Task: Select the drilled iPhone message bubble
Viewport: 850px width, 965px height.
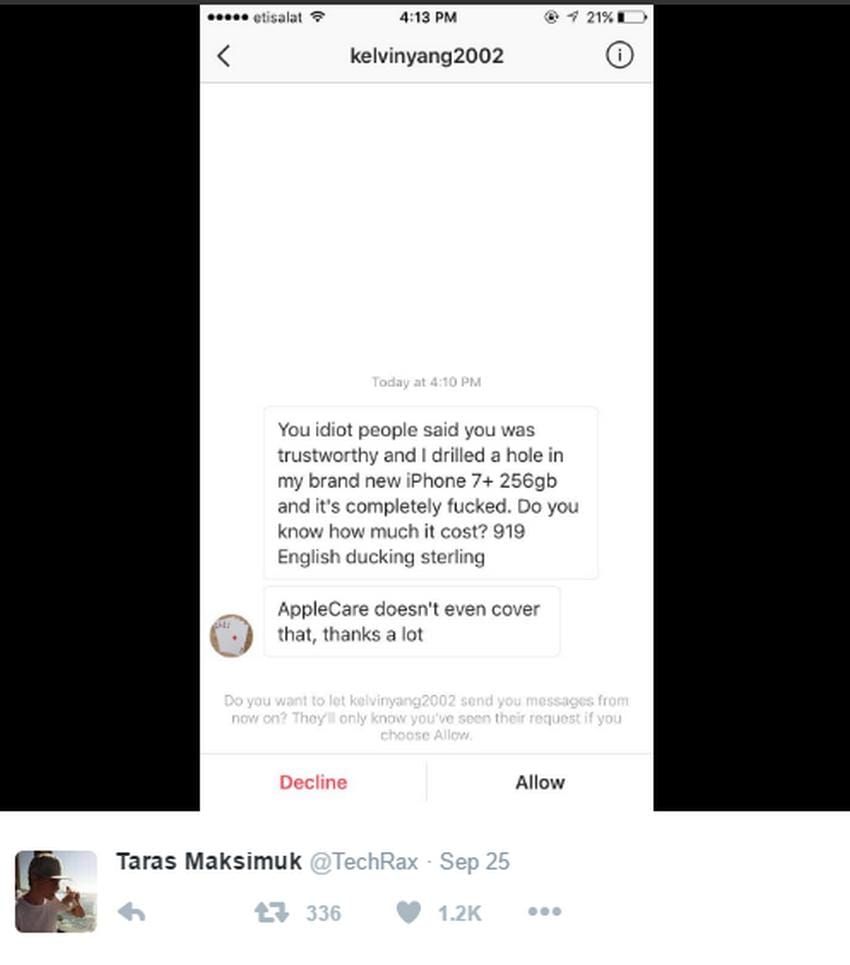Action: click(431, 492)
